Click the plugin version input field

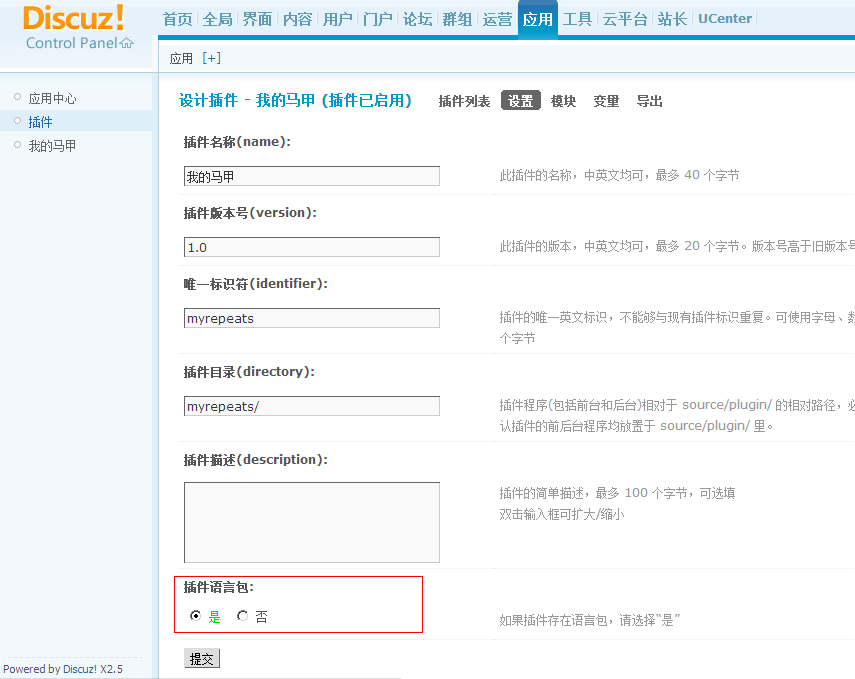click(x=311, y=247)
